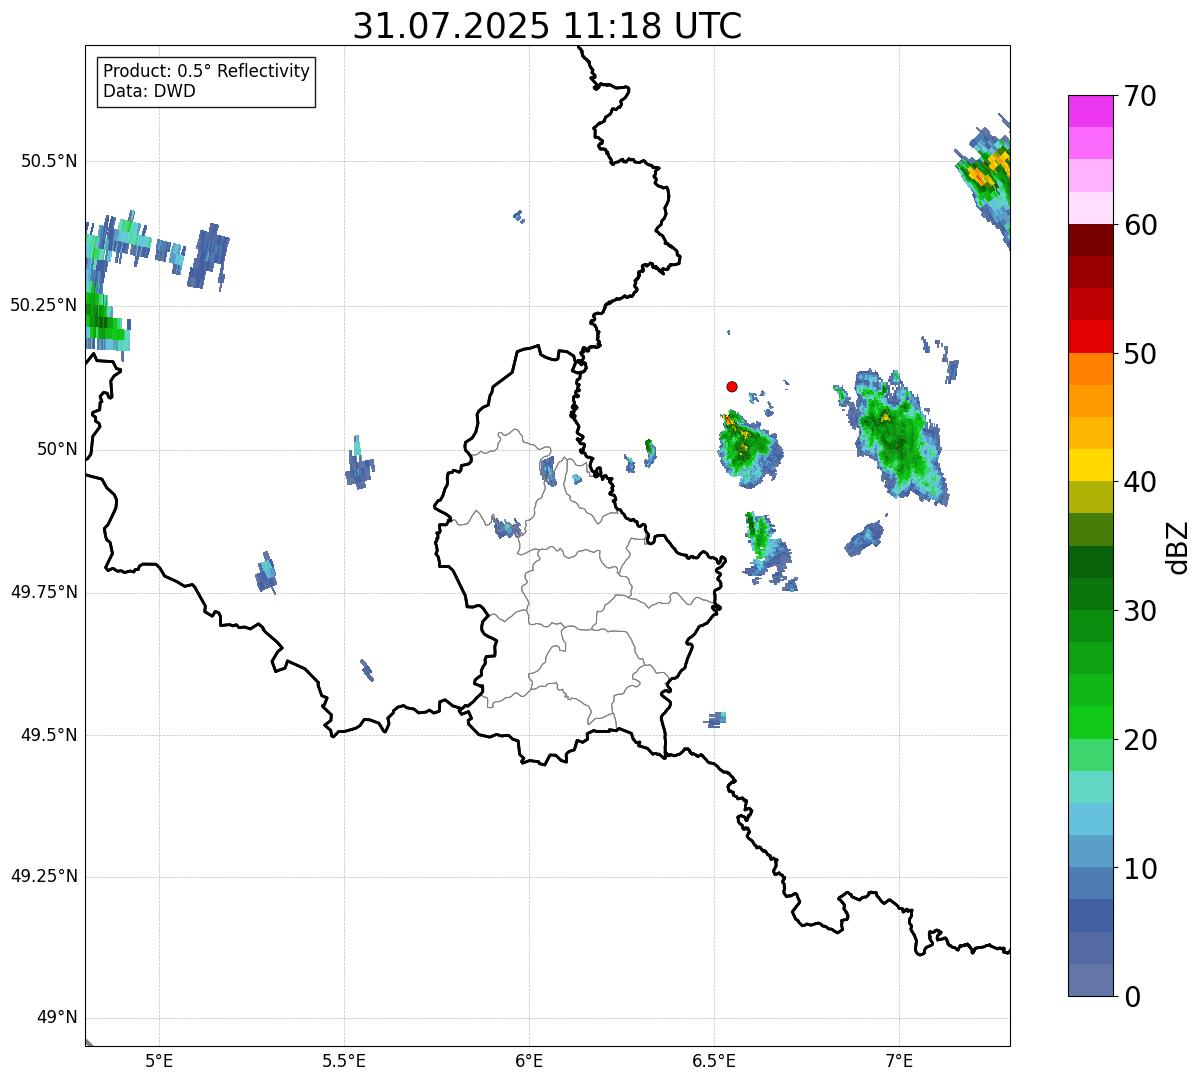Screen dimensions: 1202x1081
Task: Click the colorbar tick label '40'
Action: [1141, 482]
